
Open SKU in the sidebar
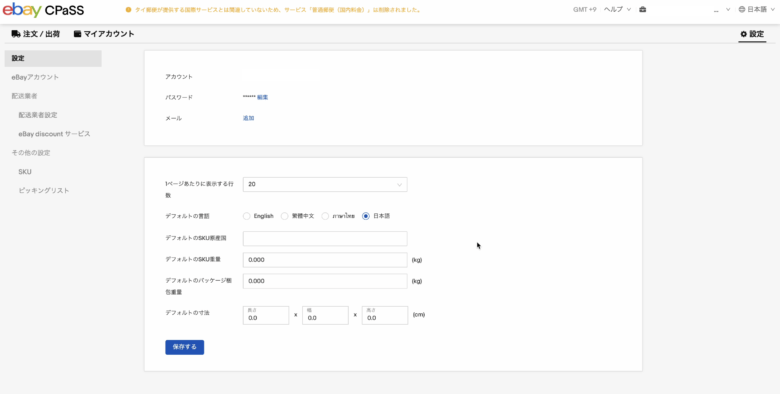25,172
